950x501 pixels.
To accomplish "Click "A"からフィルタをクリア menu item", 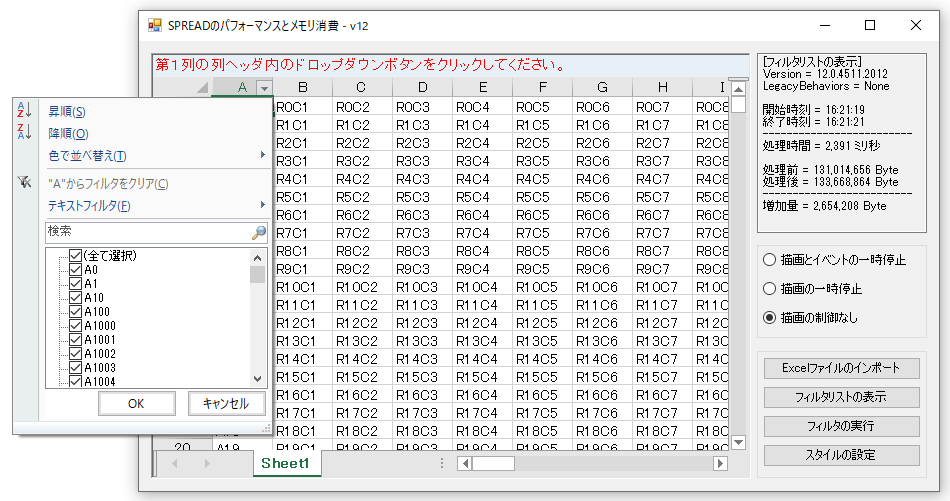I will coord(108,184).
